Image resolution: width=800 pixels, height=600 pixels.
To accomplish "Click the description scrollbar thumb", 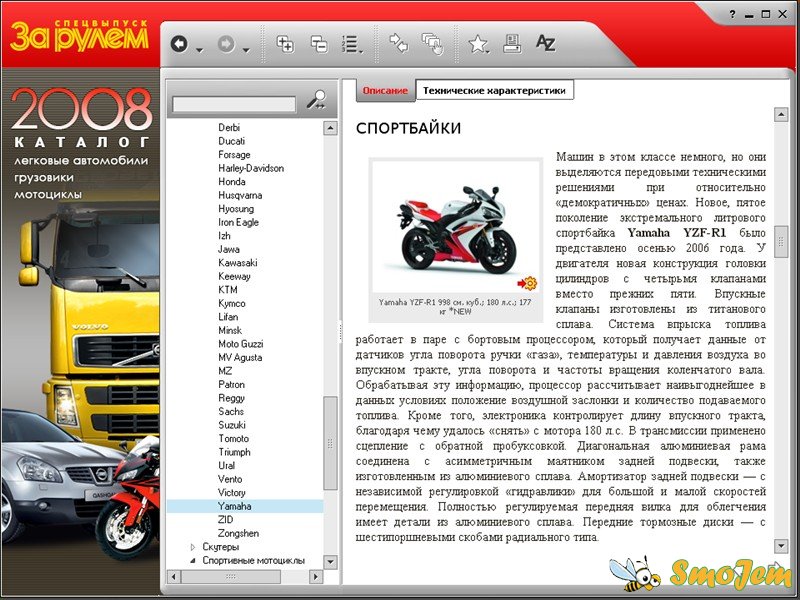I will [781, 242].
